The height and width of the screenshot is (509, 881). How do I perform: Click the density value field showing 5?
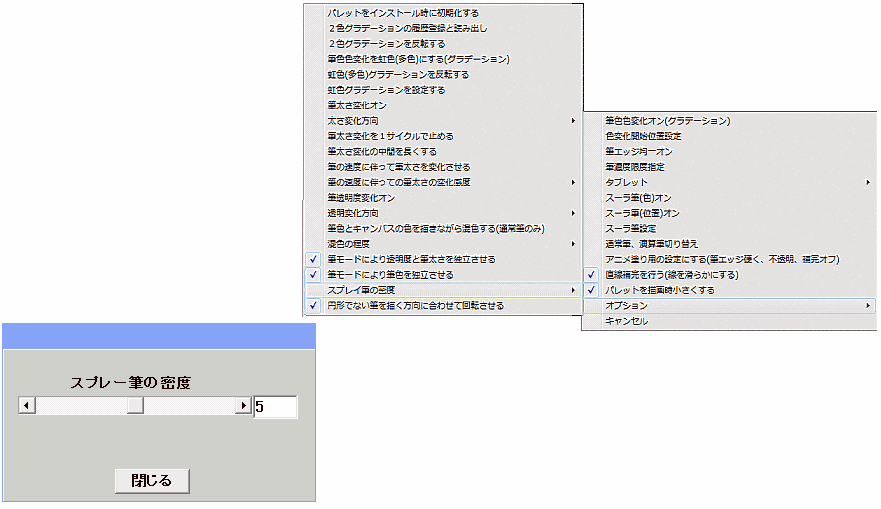(274, 407)
